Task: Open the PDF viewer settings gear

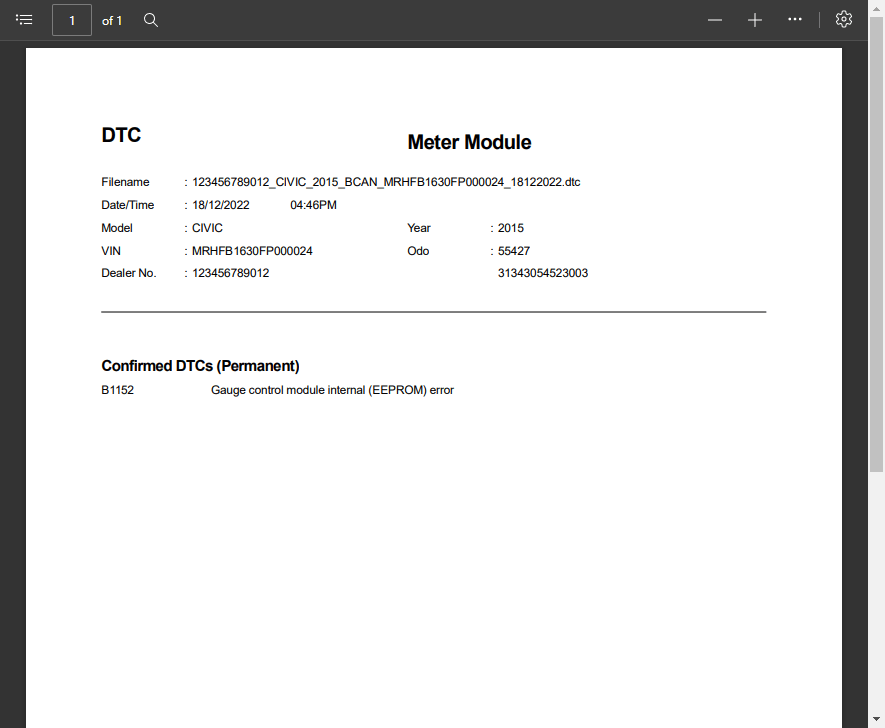Action: pyautogui.click(x=844, y=19)
